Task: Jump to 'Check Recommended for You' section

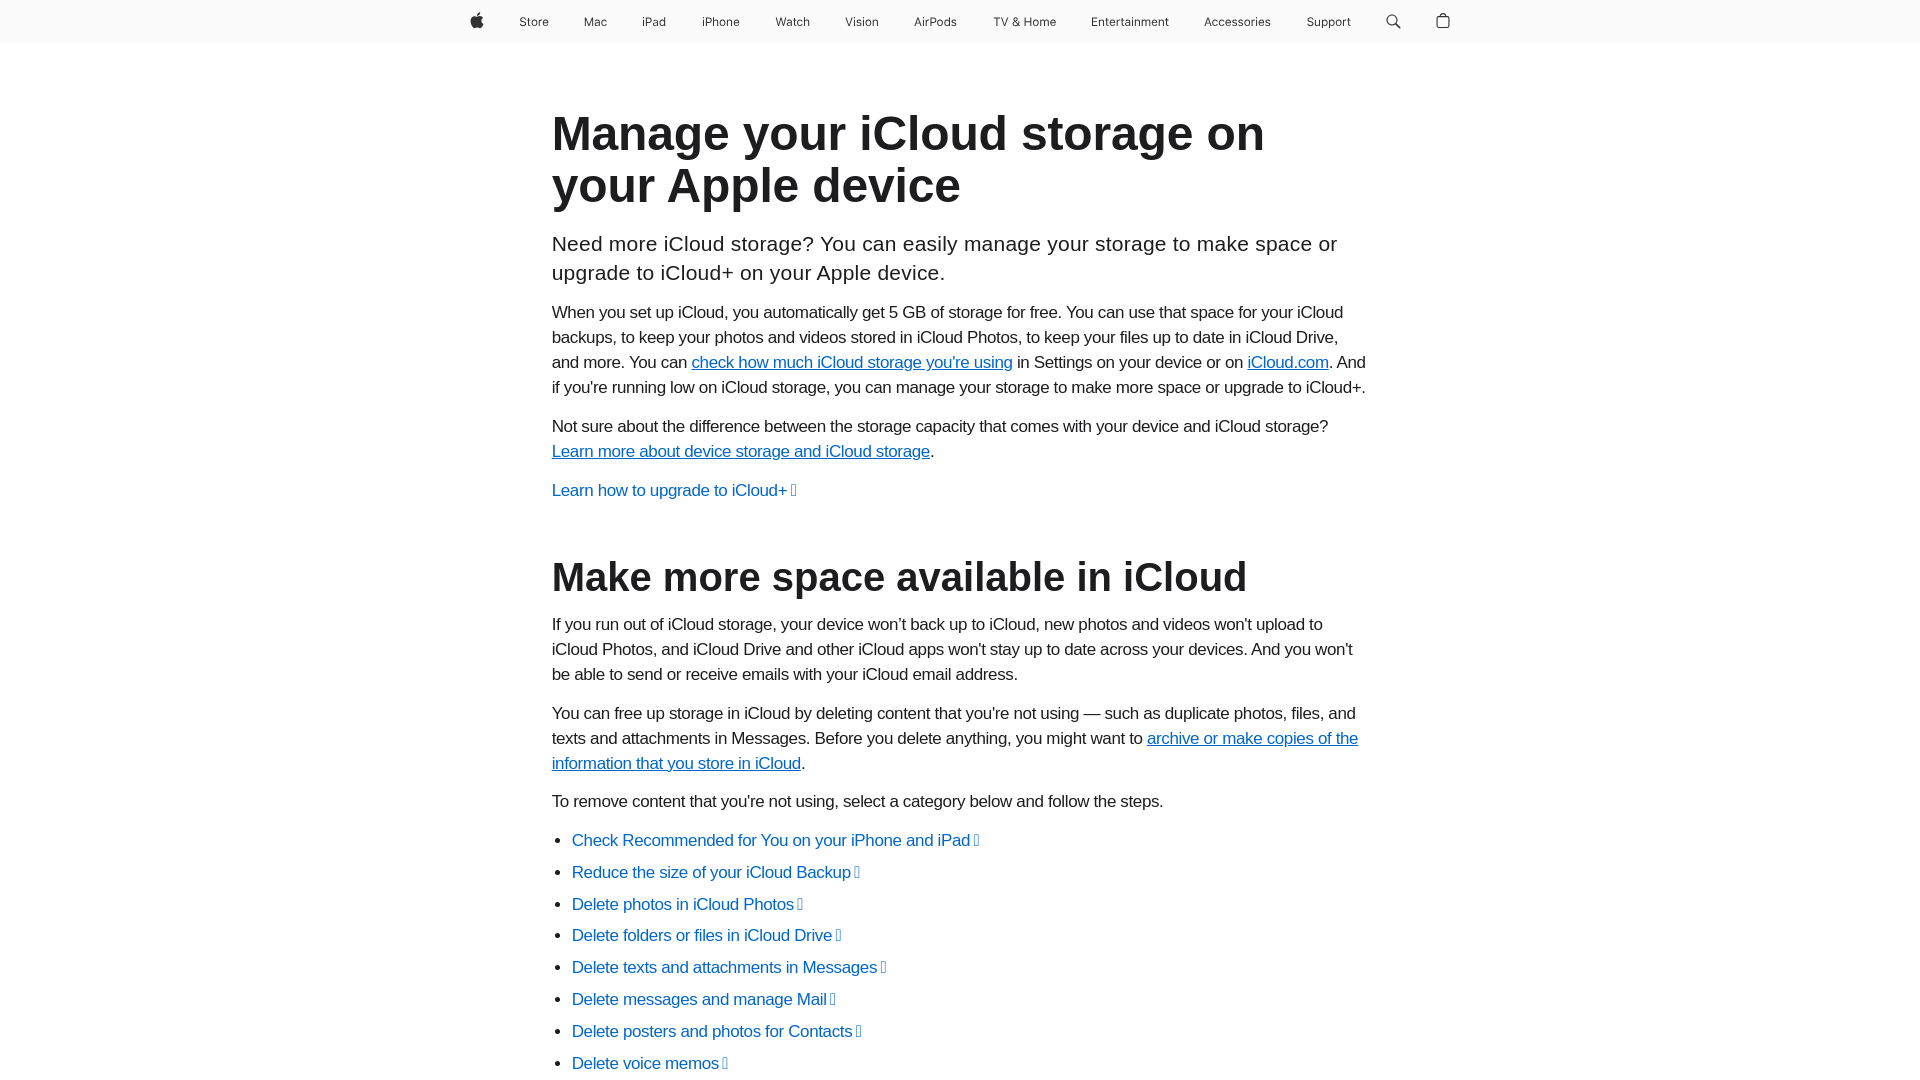Action: click(774, 841)
